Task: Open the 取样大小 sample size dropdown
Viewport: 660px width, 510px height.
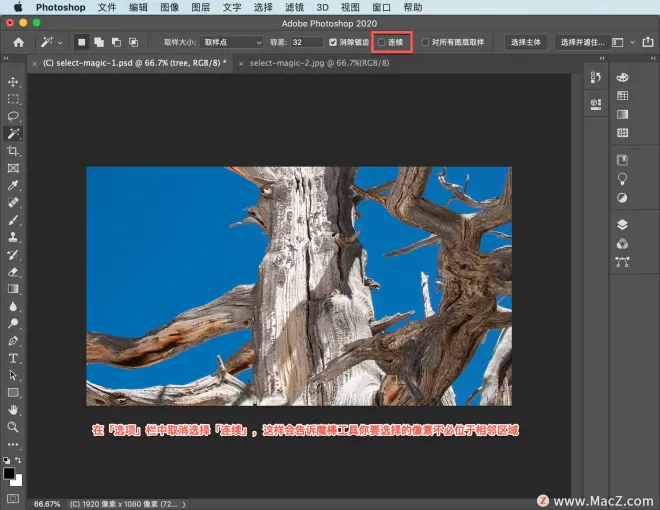Action: (x=232, y=42)
